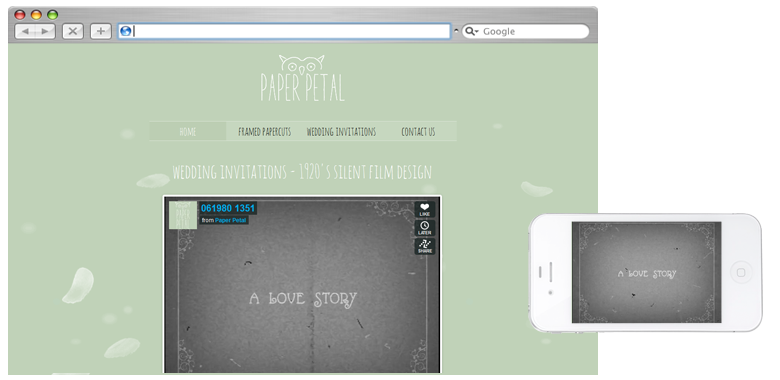Stop page loading with the X button

pos(73,31)
